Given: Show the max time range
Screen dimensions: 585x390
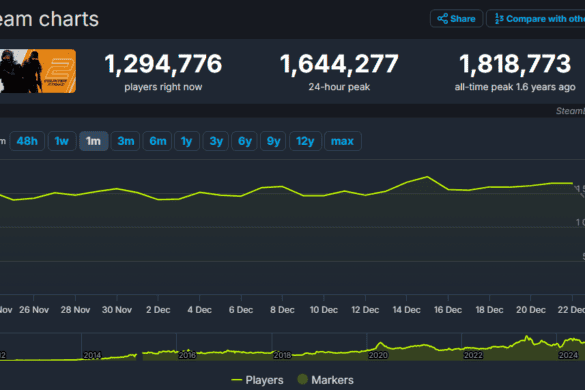Looking at the screenshot, I should pos(342,141).
